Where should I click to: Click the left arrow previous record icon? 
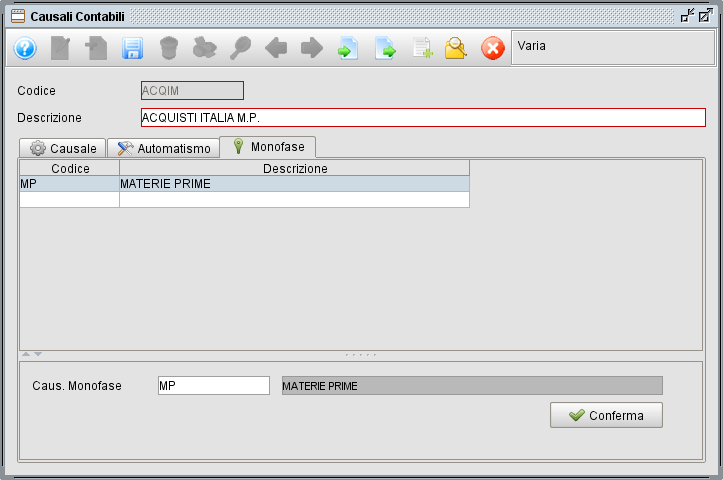click(x=276, y=48)
